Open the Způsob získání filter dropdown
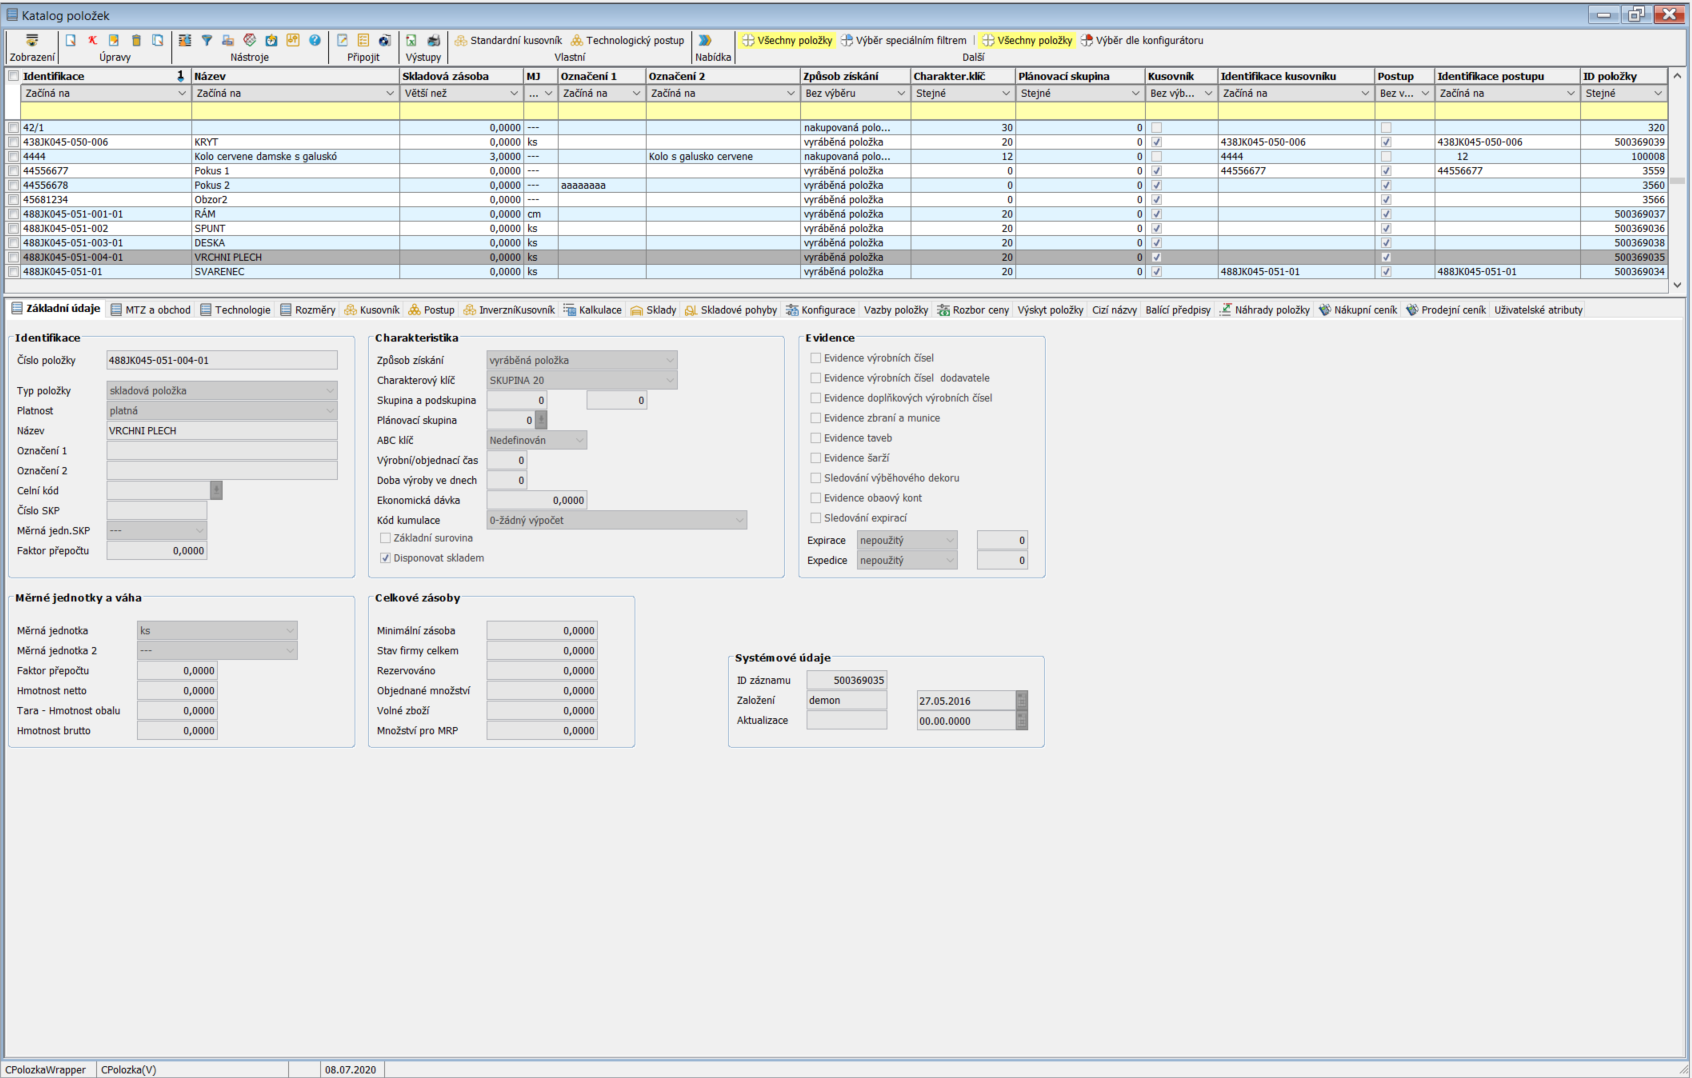Viewport: 1692px width, 1078px height. click(x=899, y=94)
